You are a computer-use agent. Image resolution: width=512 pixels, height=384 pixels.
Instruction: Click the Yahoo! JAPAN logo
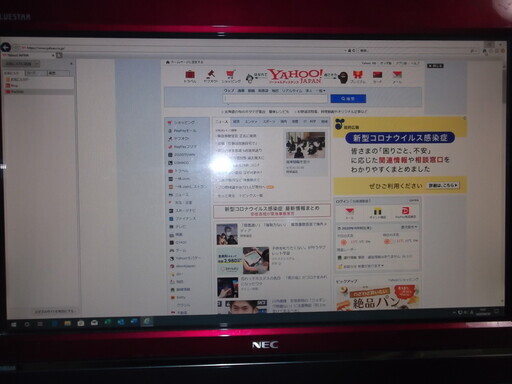[295, 76]
